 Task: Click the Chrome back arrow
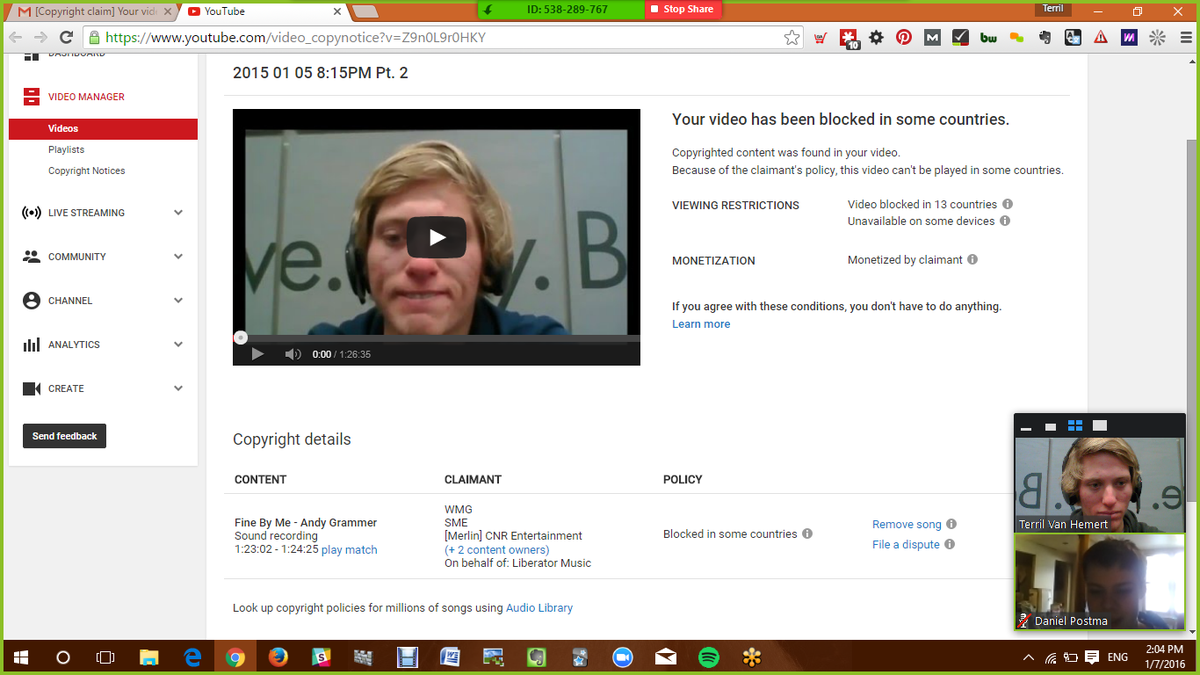[x=14, y=37]
